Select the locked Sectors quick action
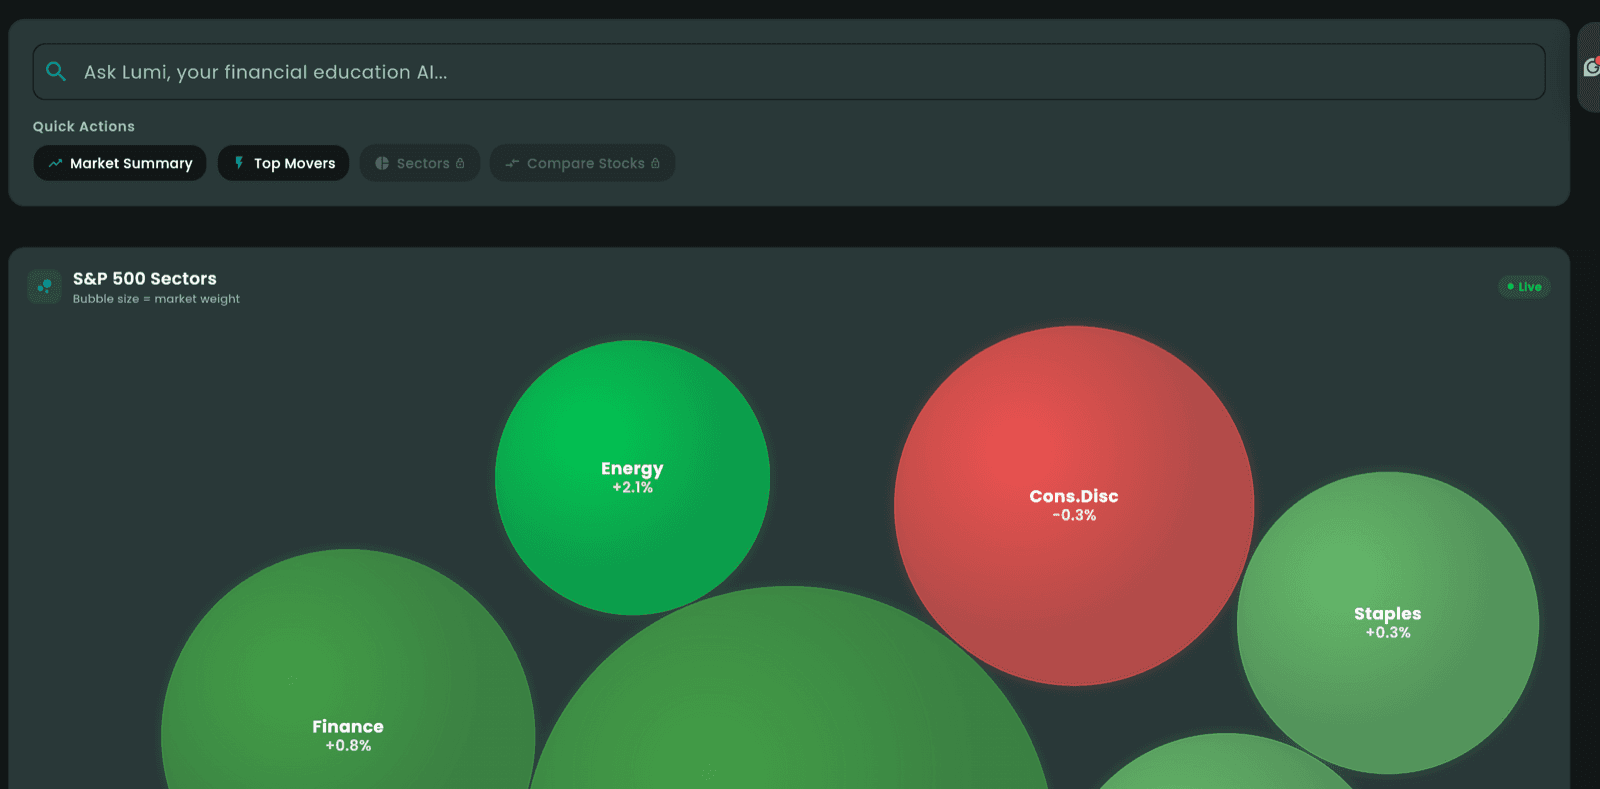 pyautogui.click(x=420, y=163)
